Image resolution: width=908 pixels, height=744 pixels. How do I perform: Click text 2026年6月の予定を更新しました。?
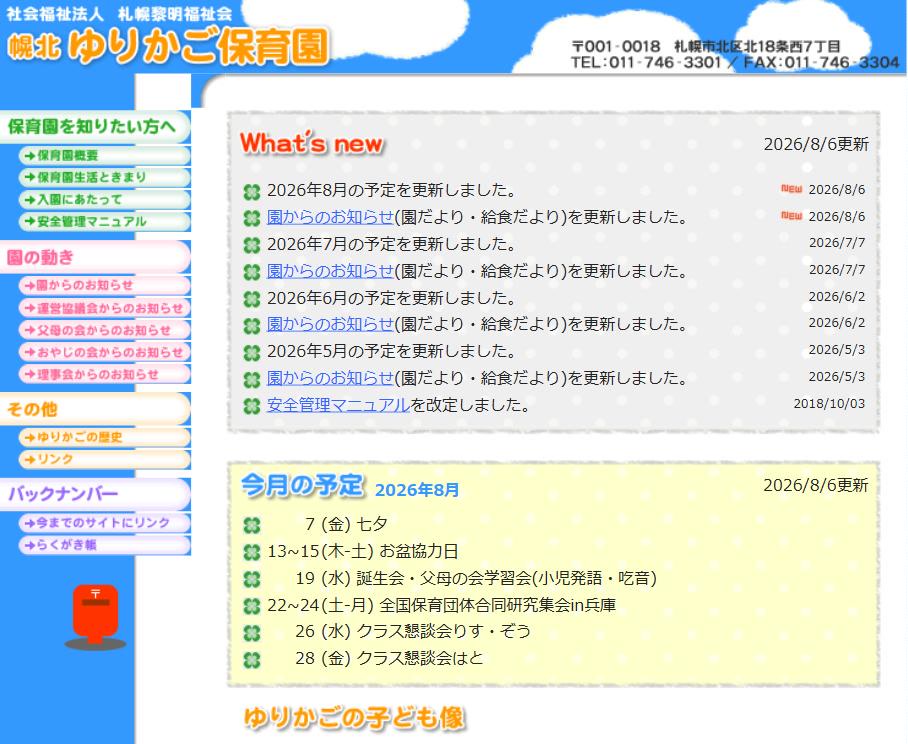click(391, 298)
